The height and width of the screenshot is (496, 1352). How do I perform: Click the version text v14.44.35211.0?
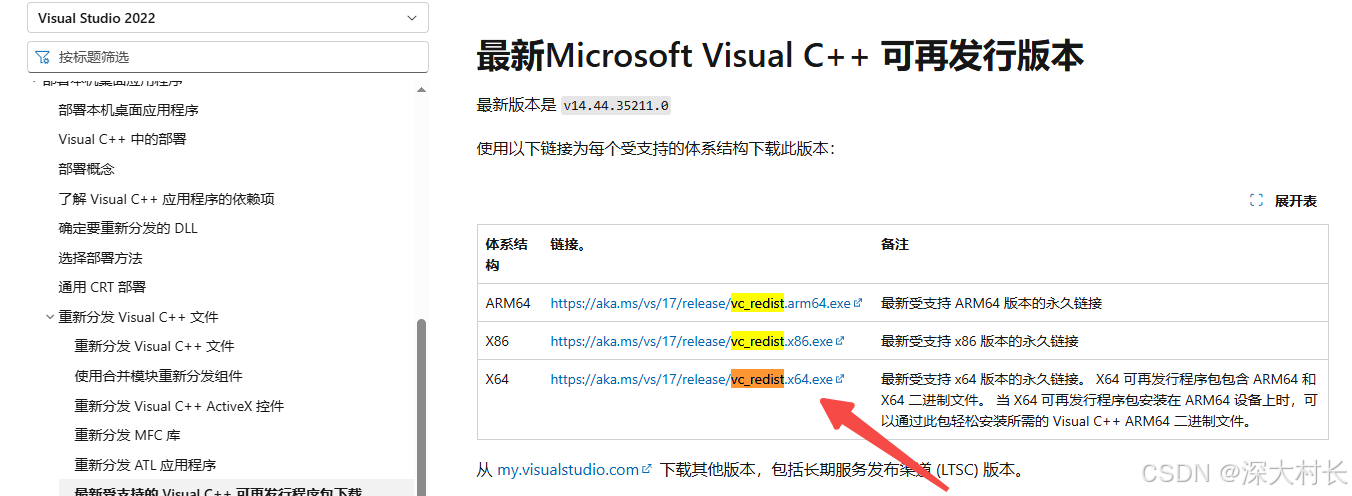click(x=615, y=105)
